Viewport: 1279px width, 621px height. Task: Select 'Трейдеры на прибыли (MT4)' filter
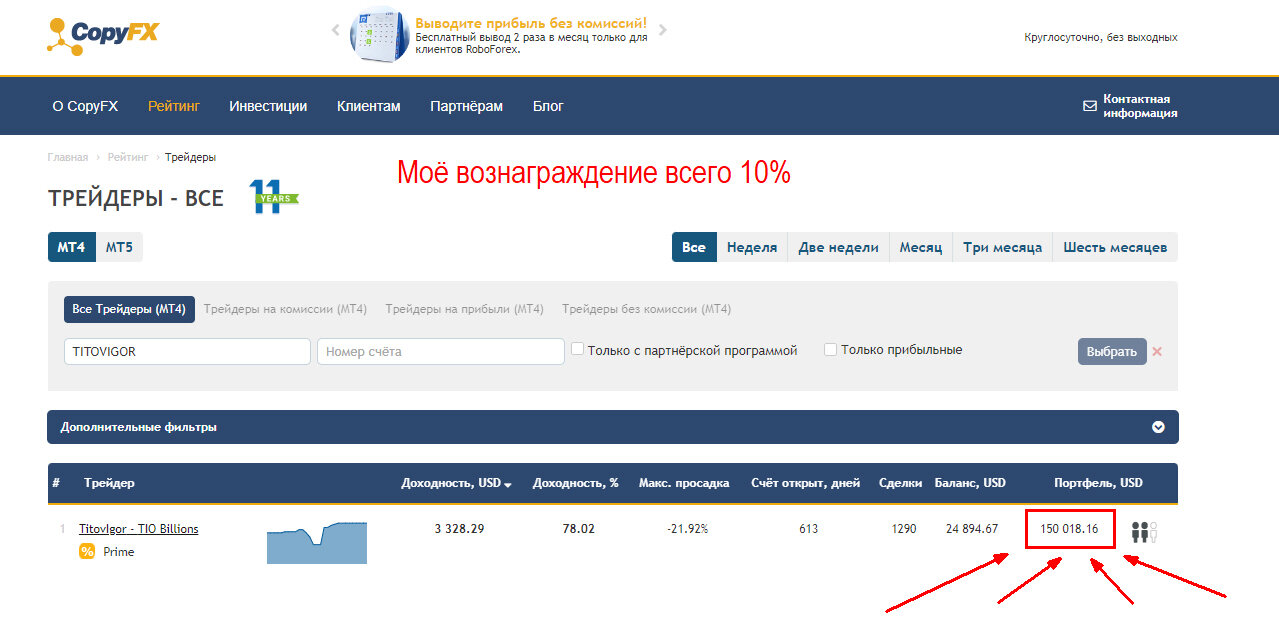coord(464,310)
